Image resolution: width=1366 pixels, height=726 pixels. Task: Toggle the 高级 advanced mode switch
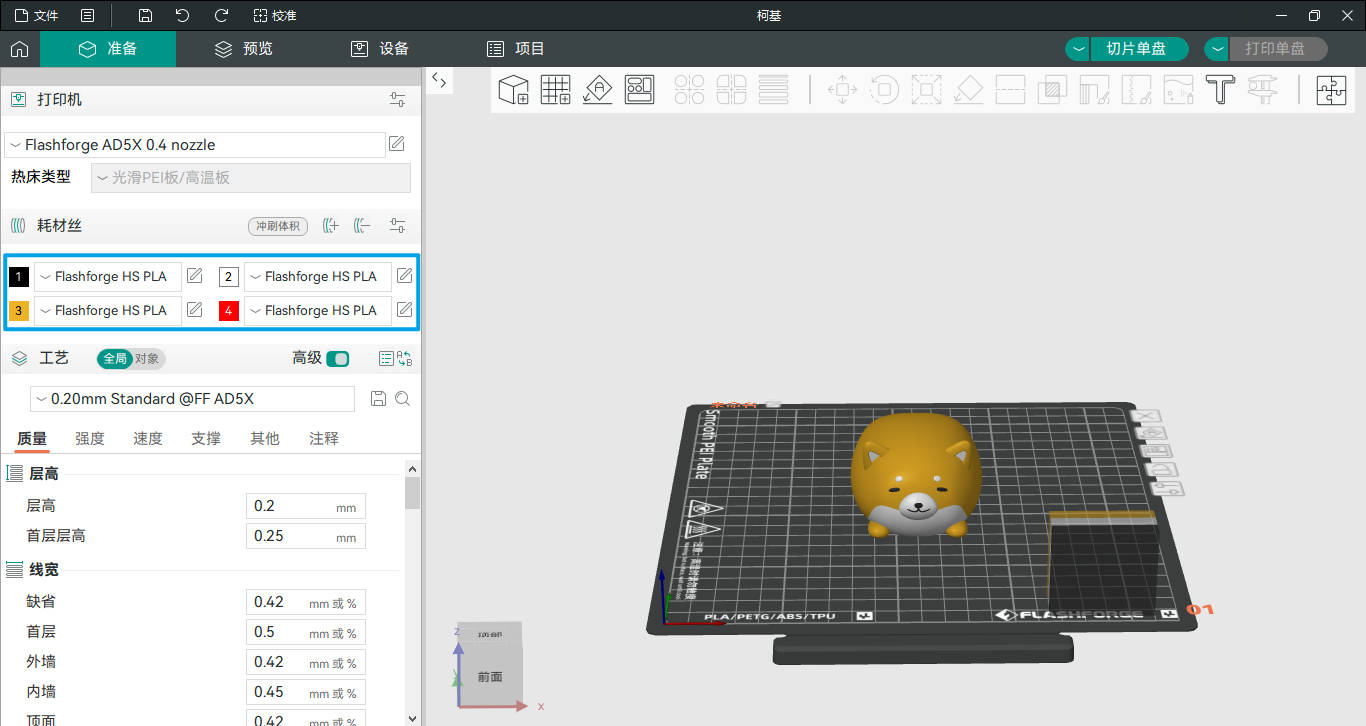[x=338, y=358]
